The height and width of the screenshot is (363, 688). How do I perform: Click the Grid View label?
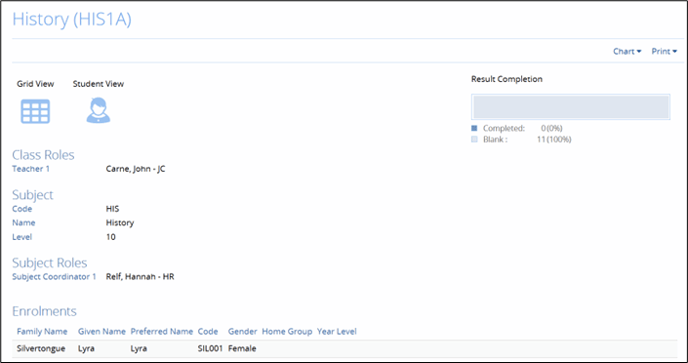click(x=36, y=84)
